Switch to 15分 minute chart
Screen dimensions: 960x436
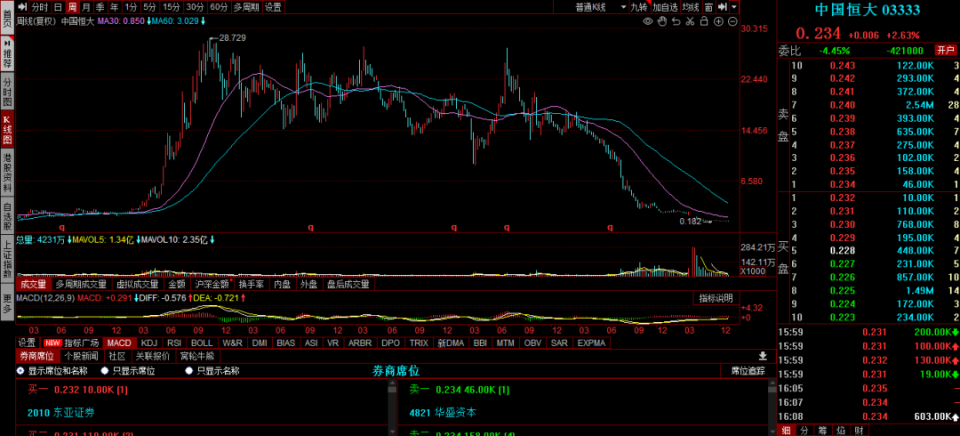[x=171, y=7]
